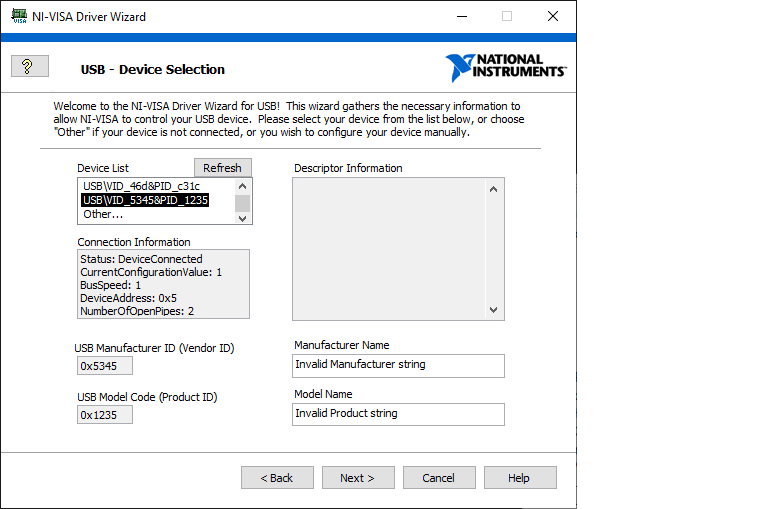Select USB\VID_5345&PID_1235 device entry
Viewport: 768px width, 509px height.
[x=145, y=200]
